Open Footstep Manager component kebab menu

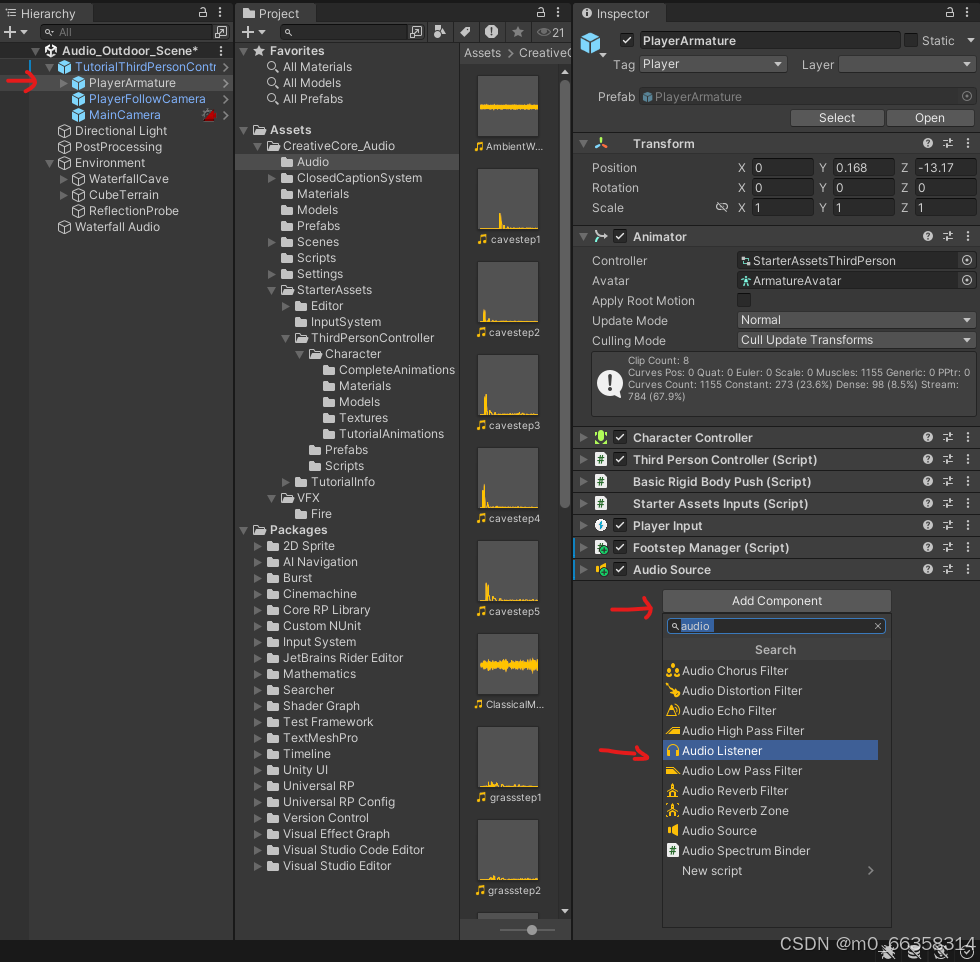(968, 548)
